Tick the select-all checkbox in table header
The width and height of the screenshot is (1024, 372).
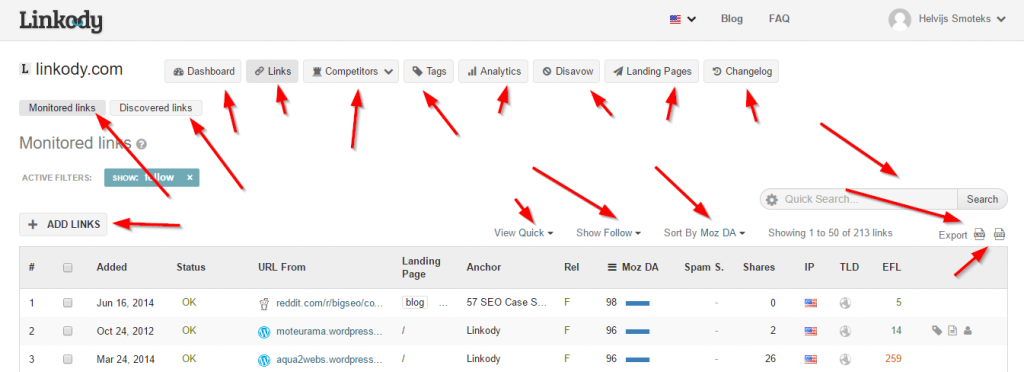point(67,267)
